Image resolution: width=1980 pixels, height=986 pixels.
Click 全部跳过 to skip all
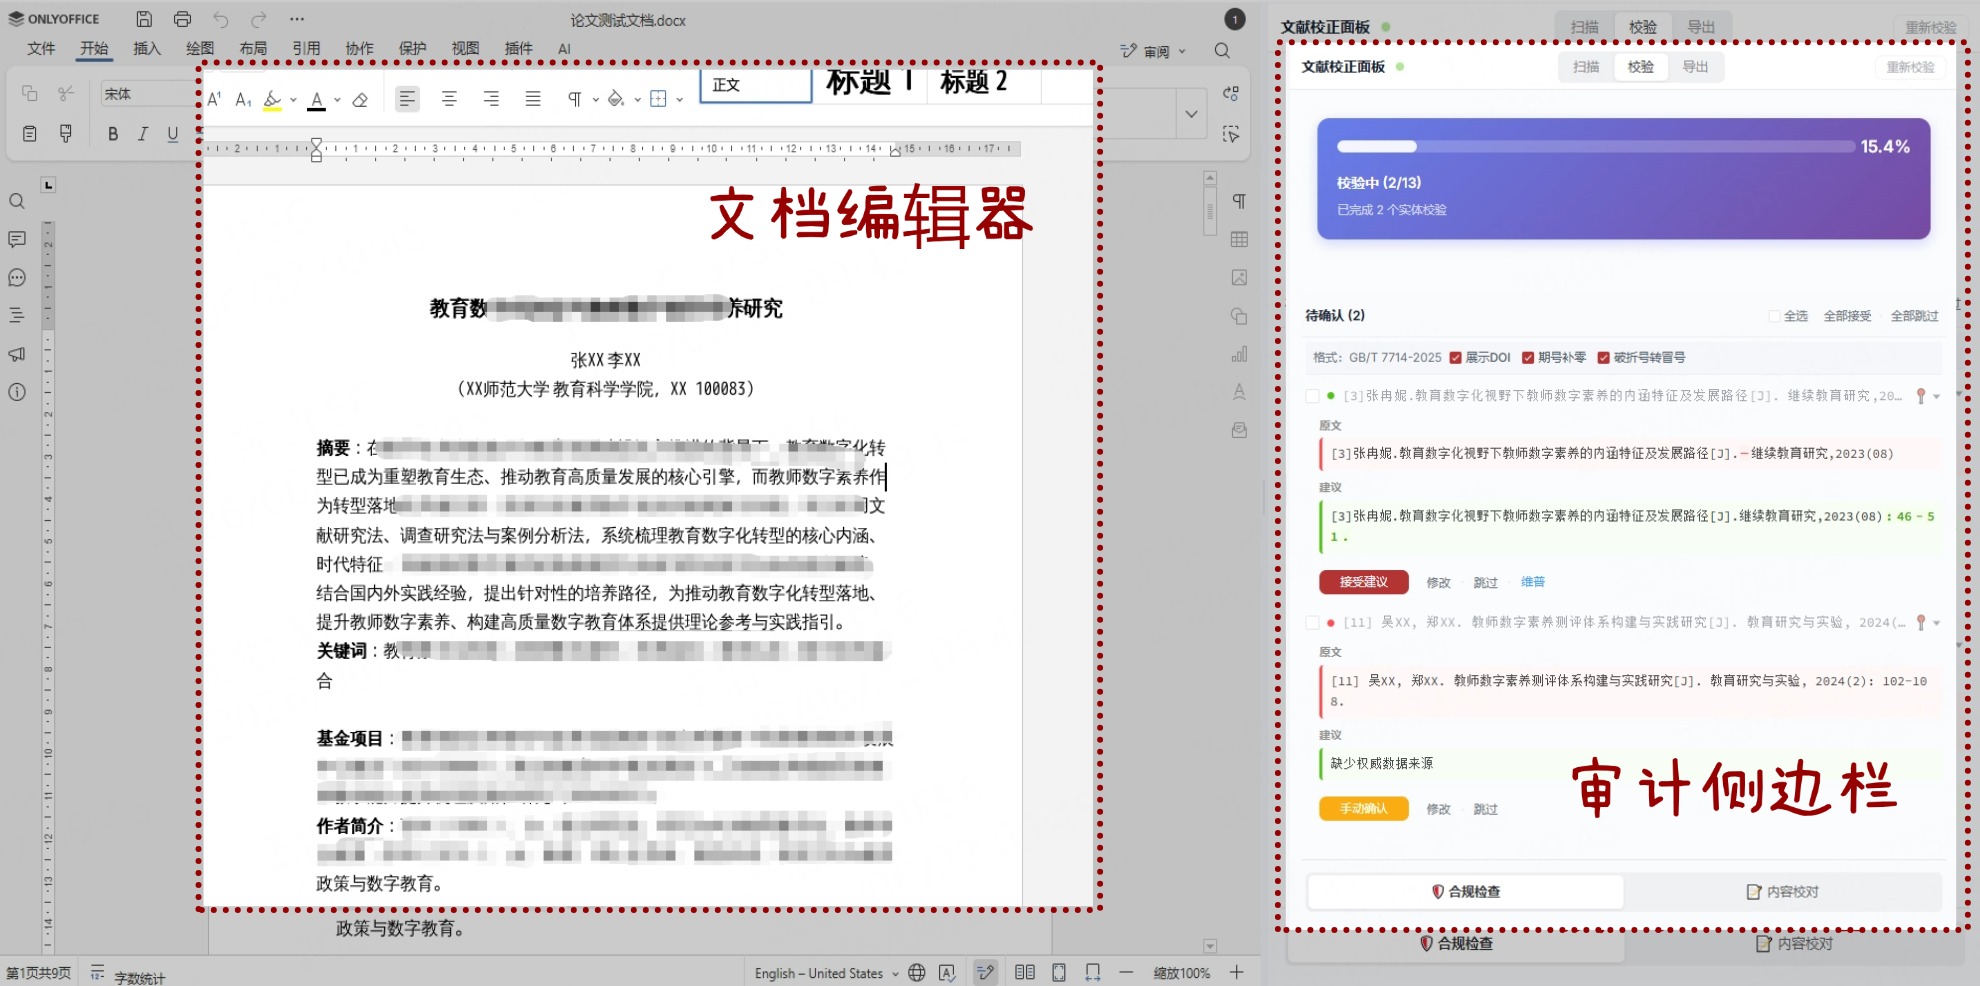(1914, 316)
